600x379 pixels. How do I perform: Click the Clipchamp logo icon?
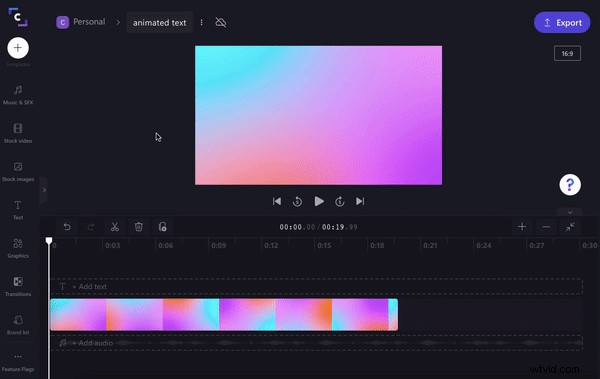pos(18,17)
